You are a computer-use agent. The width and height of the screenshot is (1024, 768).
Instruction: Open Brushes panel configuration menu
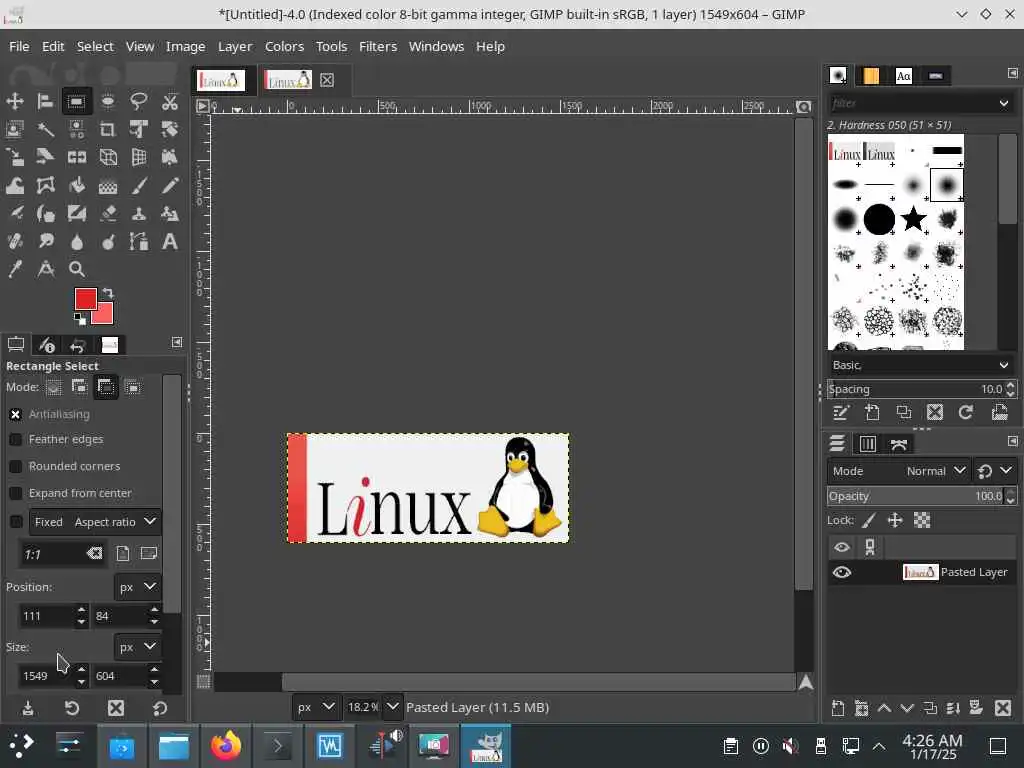(x=1012, y=73)
